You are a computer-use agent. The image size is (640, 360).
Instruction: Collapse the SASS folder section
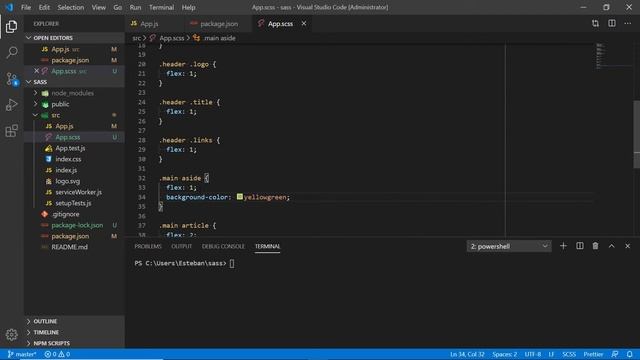coord(29,82)
